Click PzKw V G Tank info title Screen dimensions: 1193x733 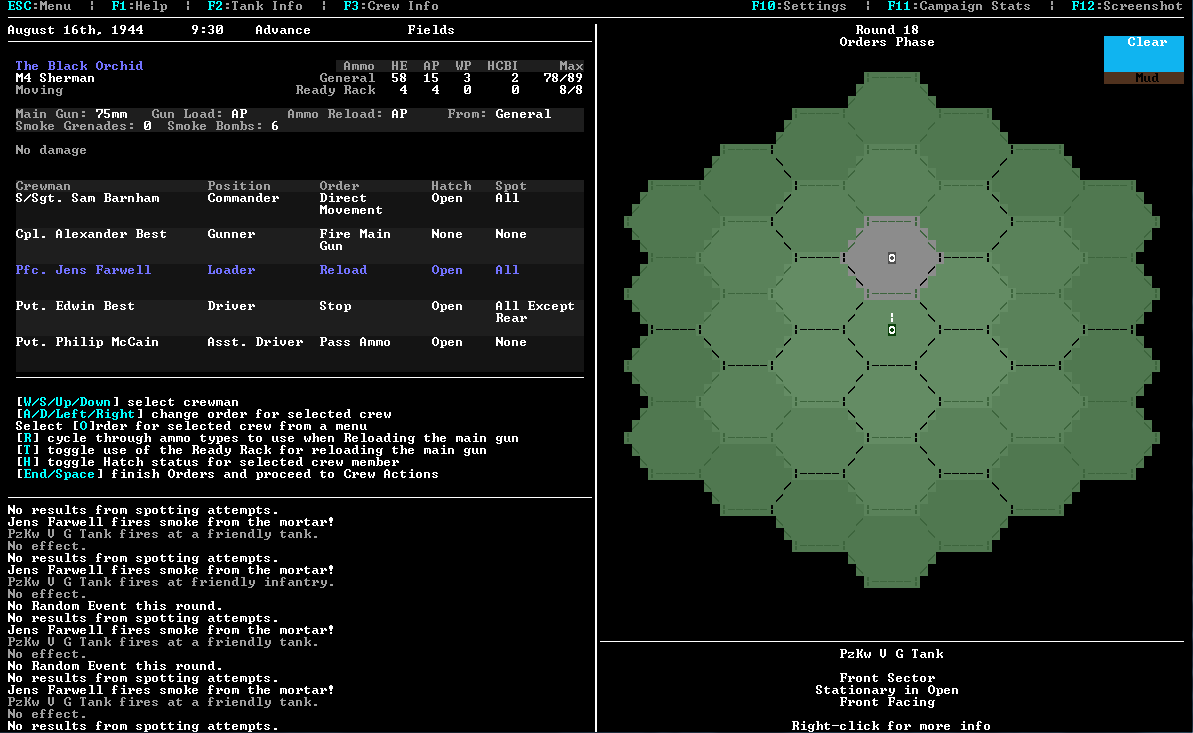click(891, 654)
